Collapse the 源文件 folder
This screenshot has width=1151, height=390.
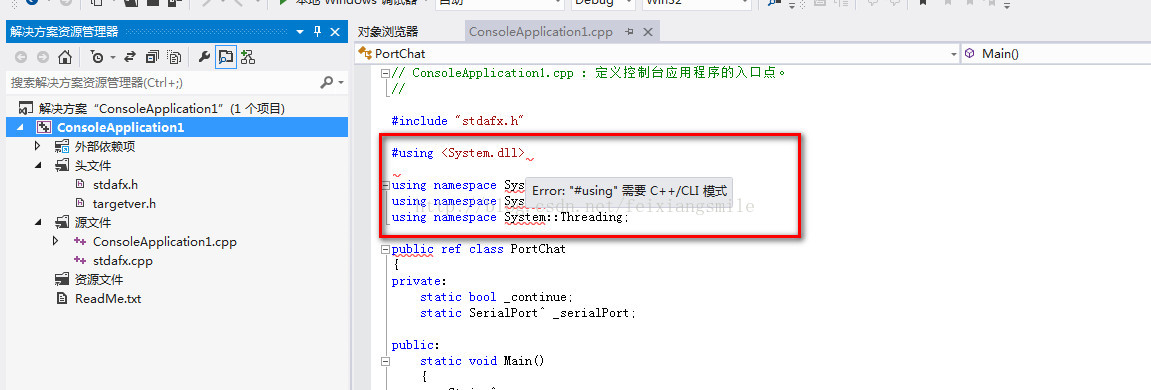pos(37,223)
